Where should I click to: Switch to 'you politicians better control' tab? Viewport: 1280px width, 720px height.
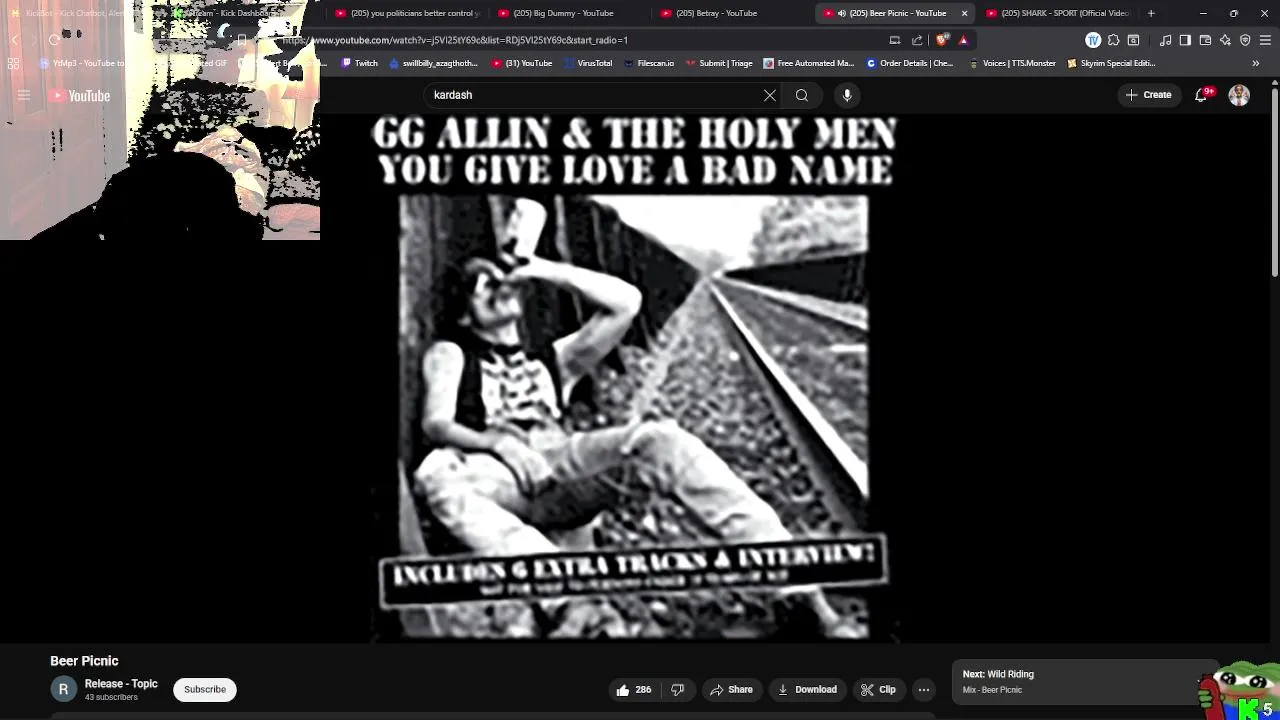[x=408, y=13]
